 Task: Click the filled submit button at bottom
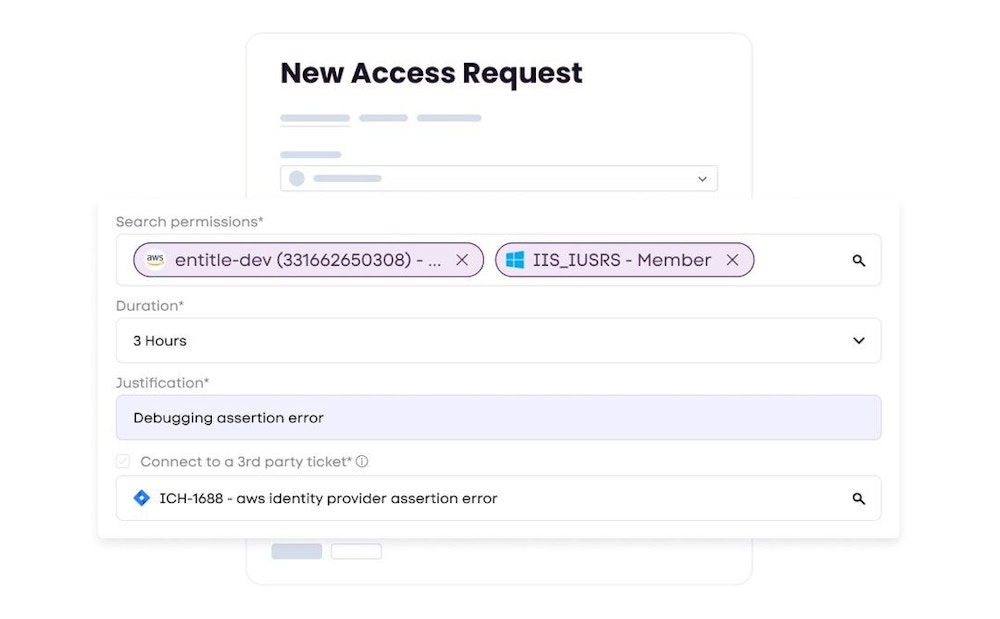pyautogui.click(x=297, y=551)
